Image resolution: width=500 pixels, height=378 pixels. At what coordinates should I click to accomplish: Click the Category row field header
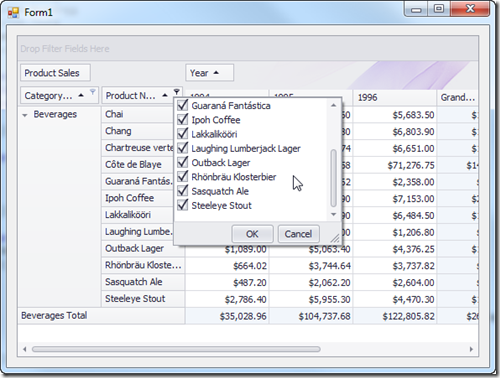(x=59, y=95)
